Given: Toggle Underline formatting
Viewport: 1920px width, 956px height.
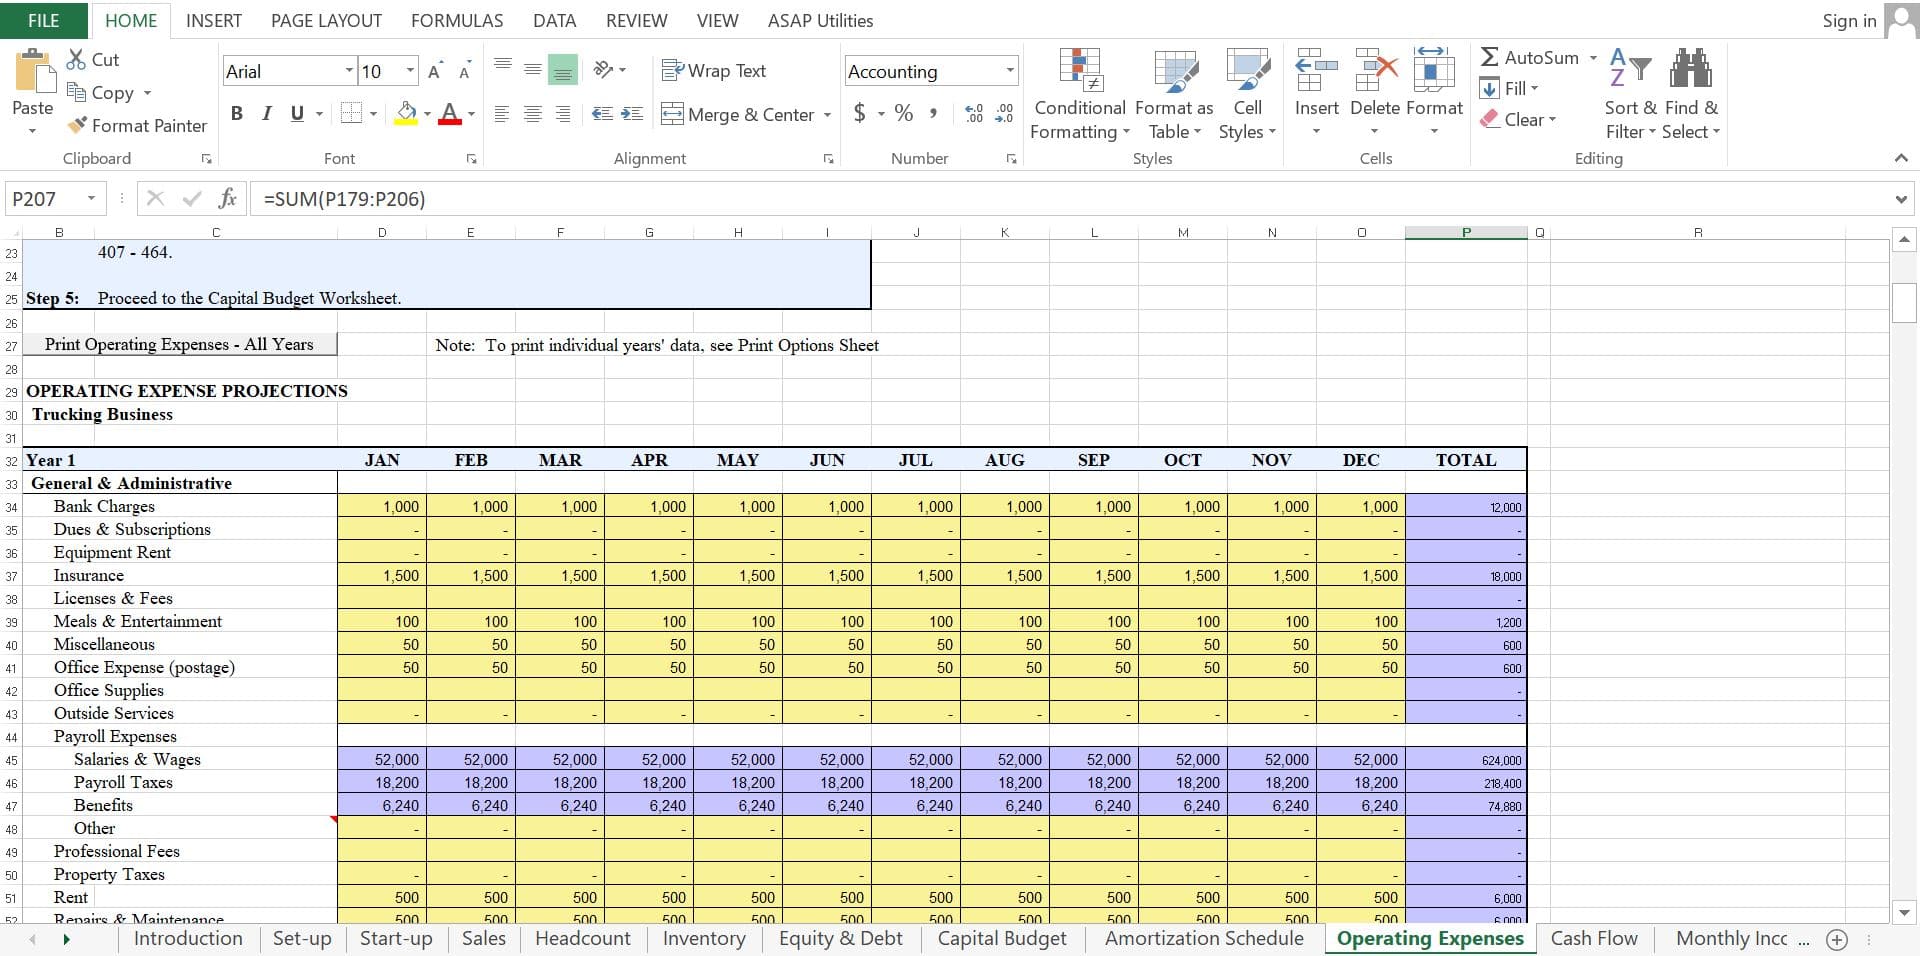Looking at the screenshot, I should point(297,113).
